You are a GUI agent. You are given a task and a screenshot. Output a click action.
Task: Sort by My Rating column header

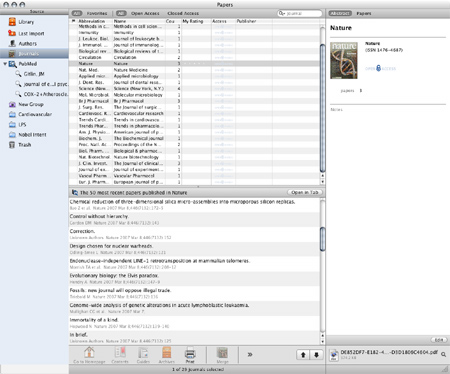coord(196,21)
